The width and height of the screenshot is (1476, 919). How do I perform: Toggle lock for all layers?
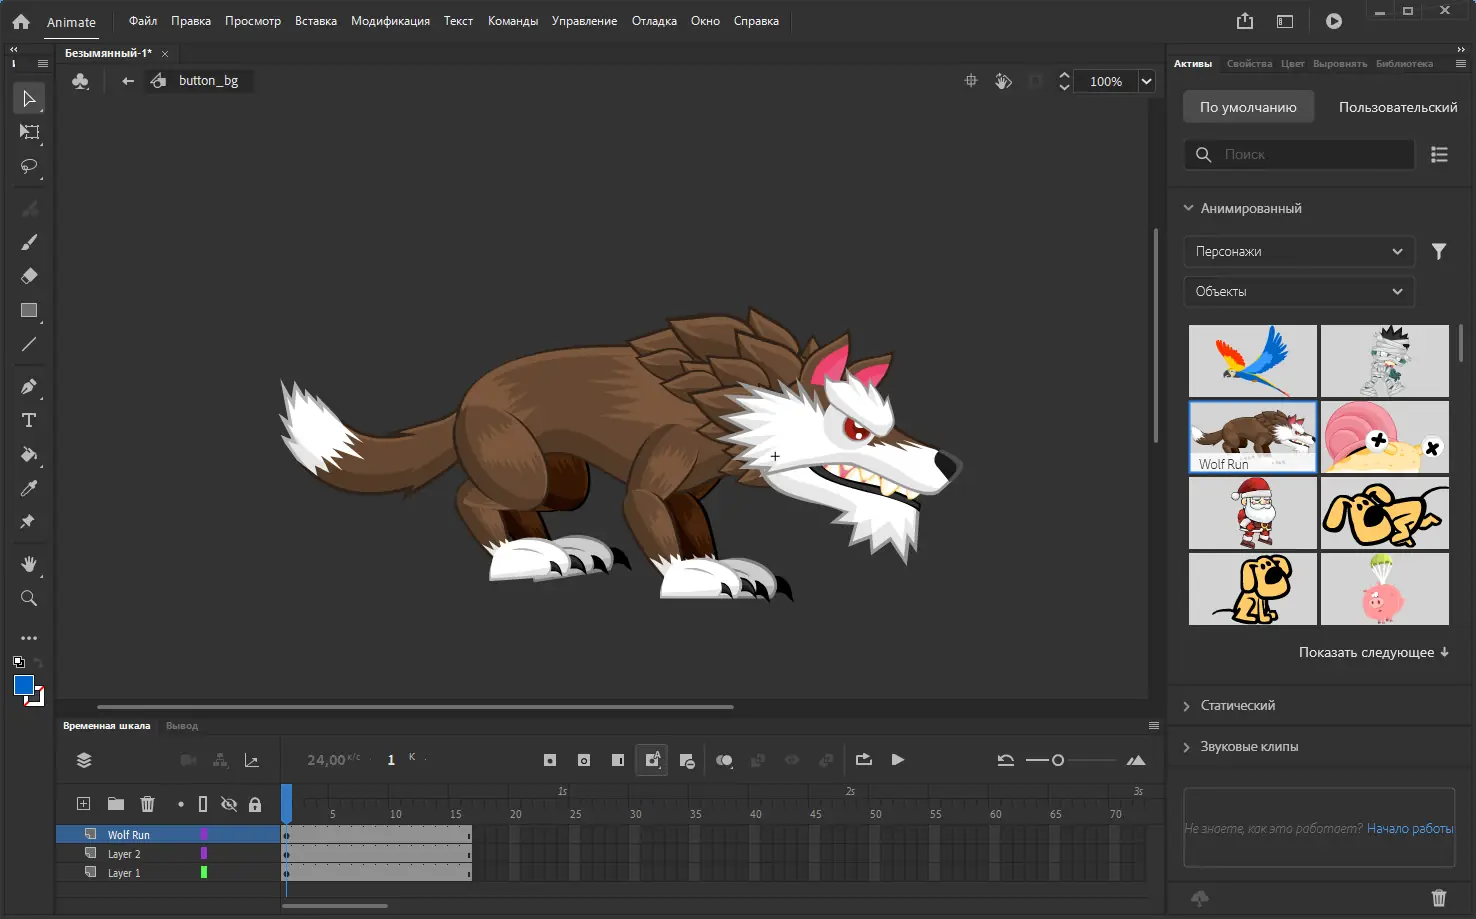click(255, 804)
